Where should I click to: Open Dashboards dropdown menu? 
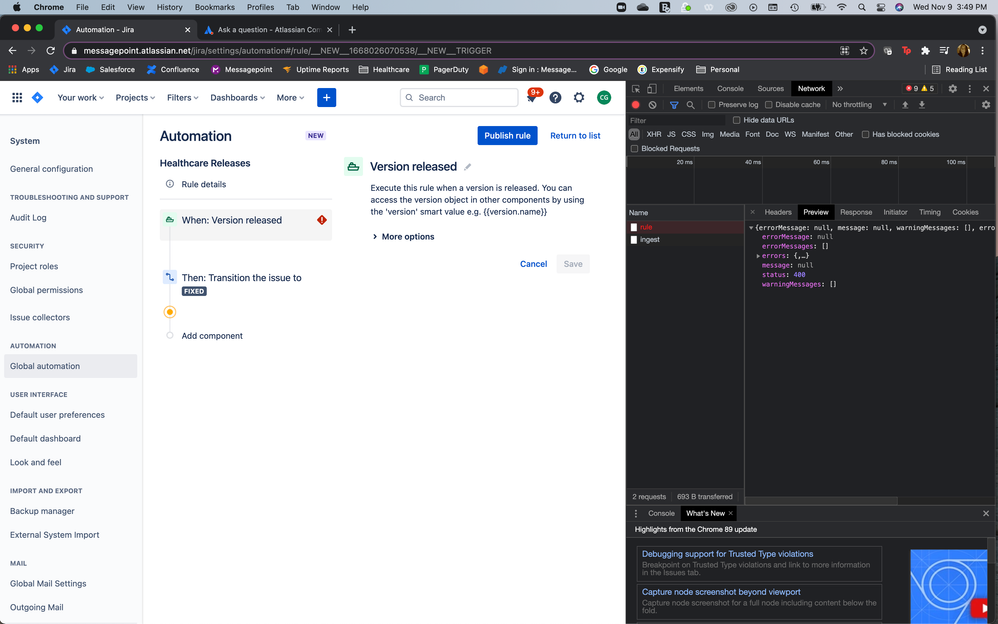(x=237, y=97)
